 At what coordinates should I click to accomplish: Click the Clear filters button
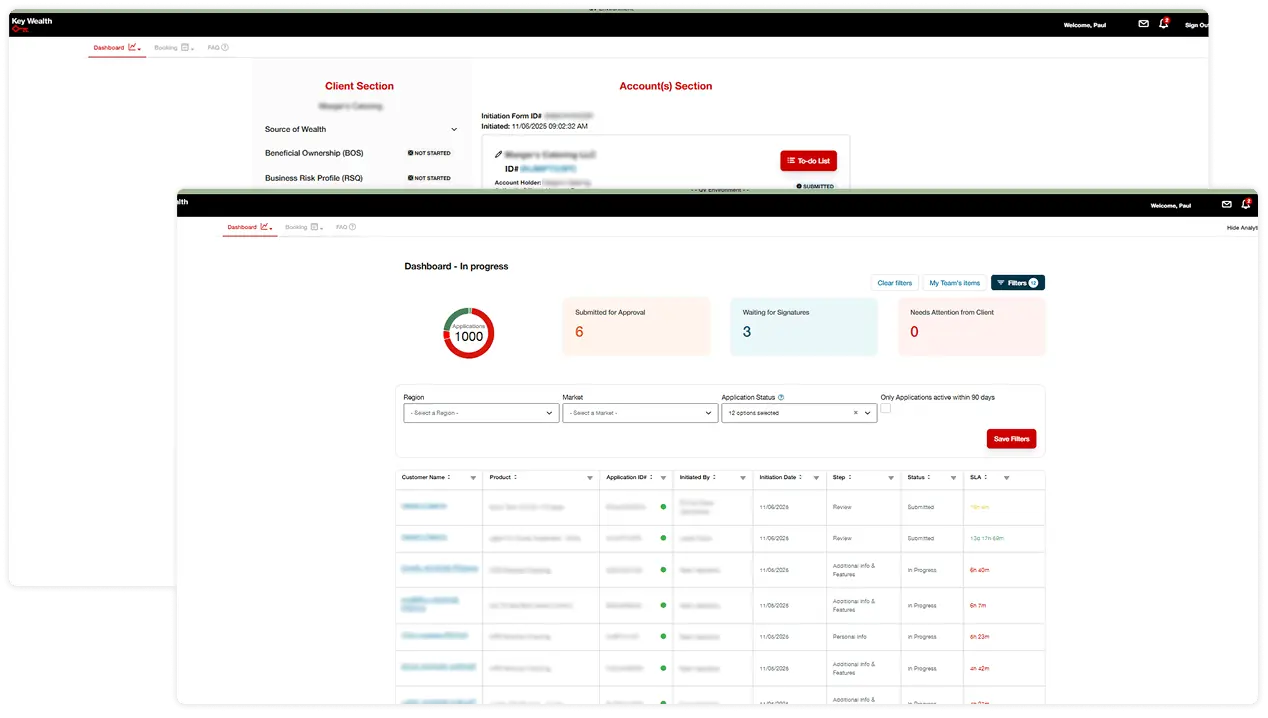[x=894, y=282]
